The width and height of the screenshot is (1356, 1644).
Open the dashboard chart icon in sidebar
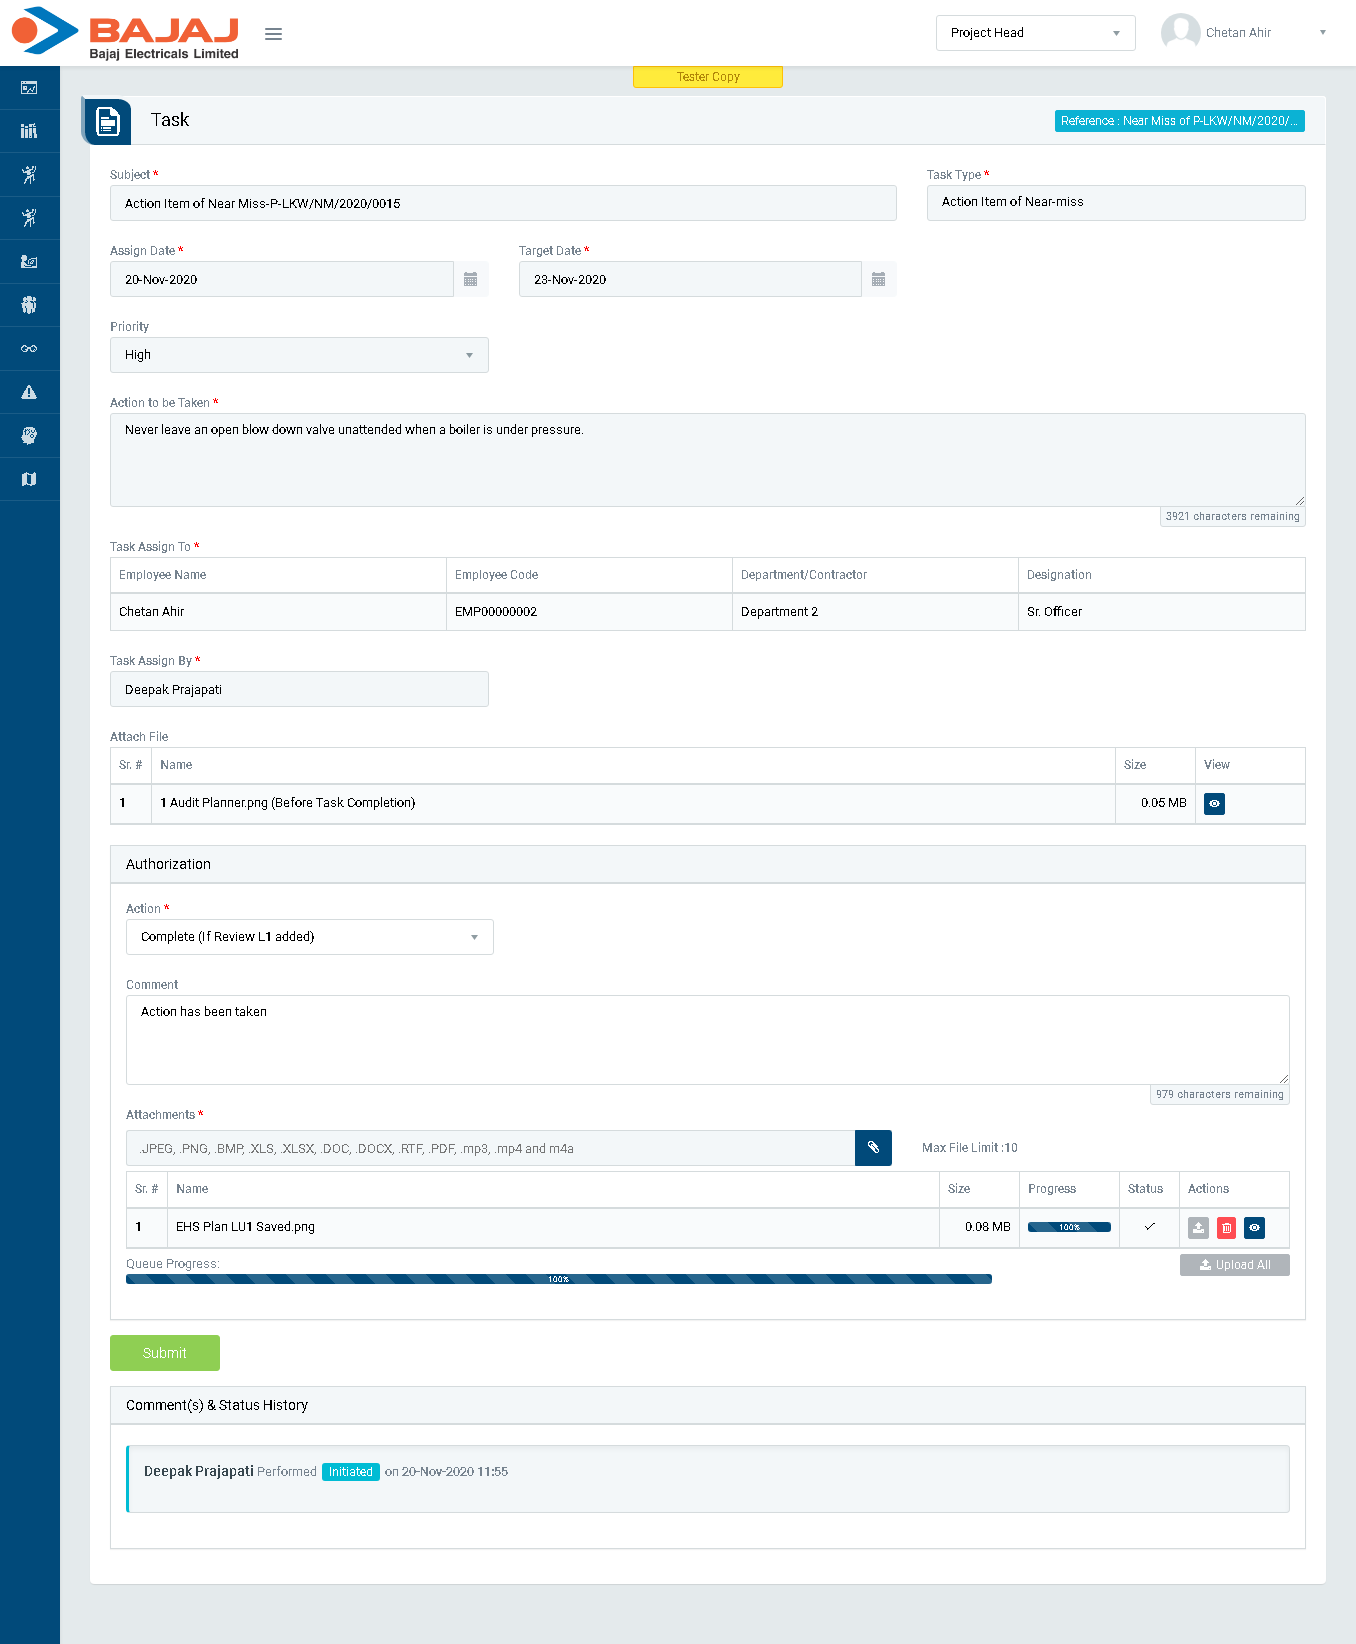tap(29, 88)
